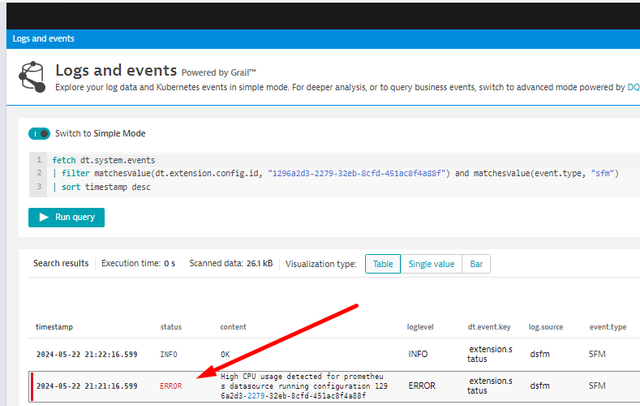Toggle the Switch to Simple Mode switch
The height and width of the screenshot is (406, 640).
point(39,133)
